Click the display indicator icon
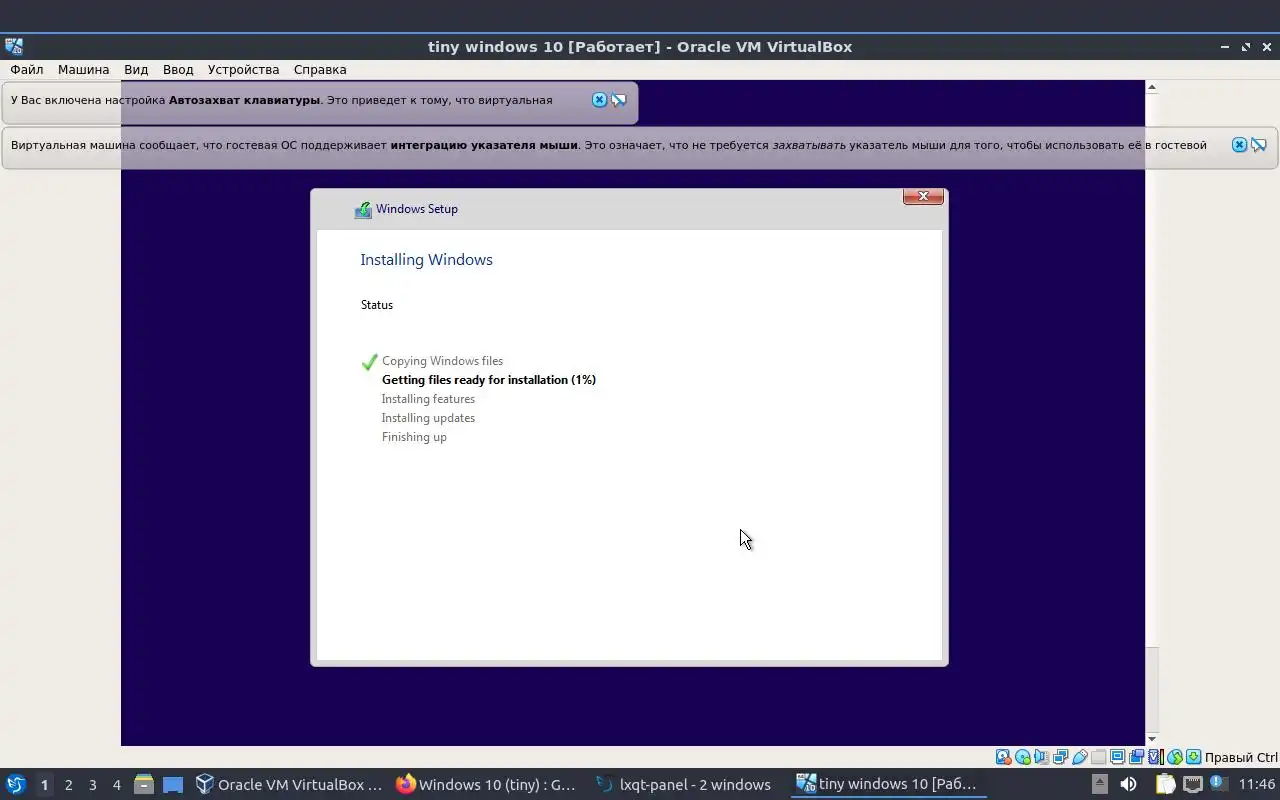 [1118, 757]
